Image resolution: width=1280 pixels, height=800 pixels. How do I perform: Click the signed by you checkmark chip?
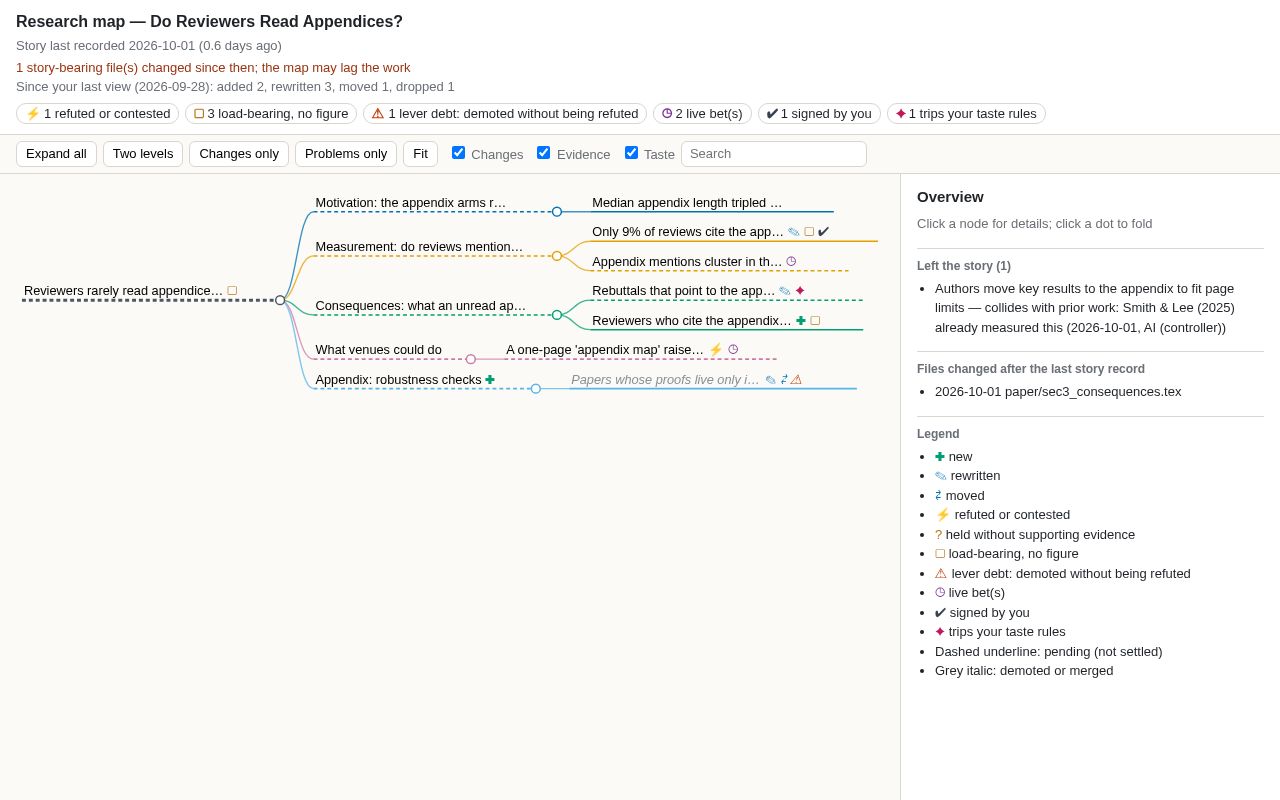pyautogui.click(x=819, y=114)
